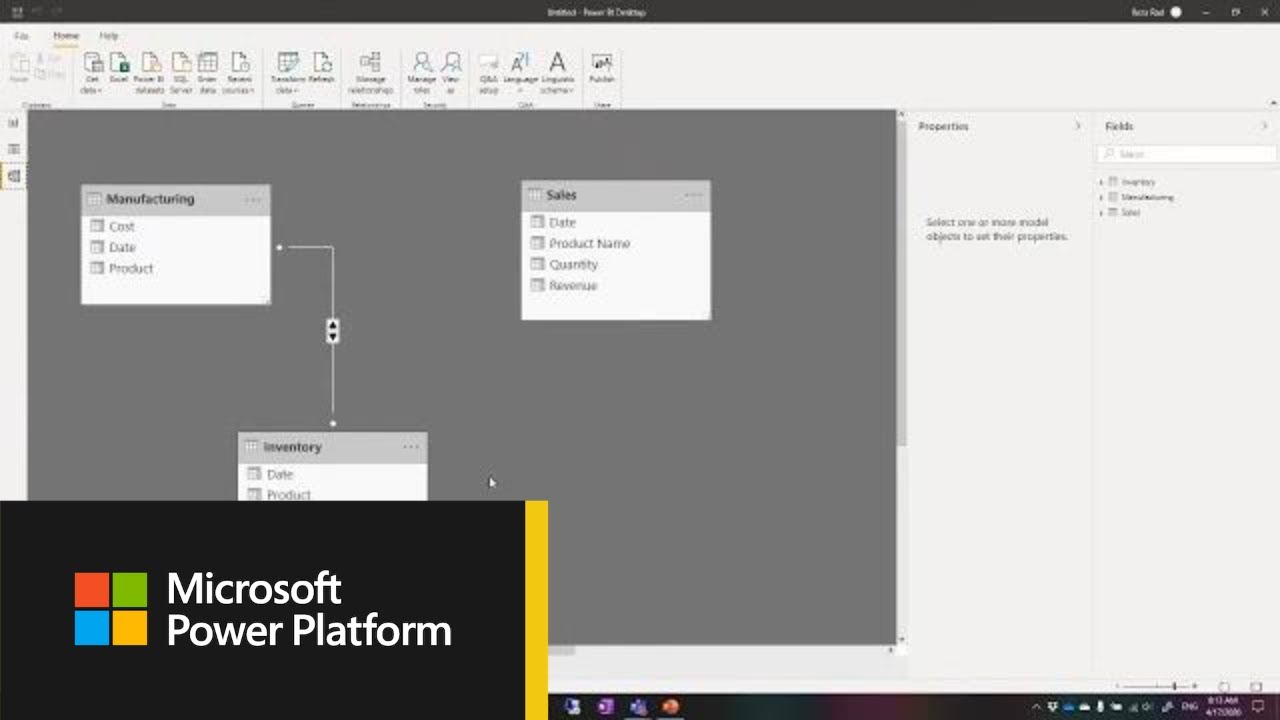
Task: Switch to Model view in sidebar
Action: [x=13, y=176]
